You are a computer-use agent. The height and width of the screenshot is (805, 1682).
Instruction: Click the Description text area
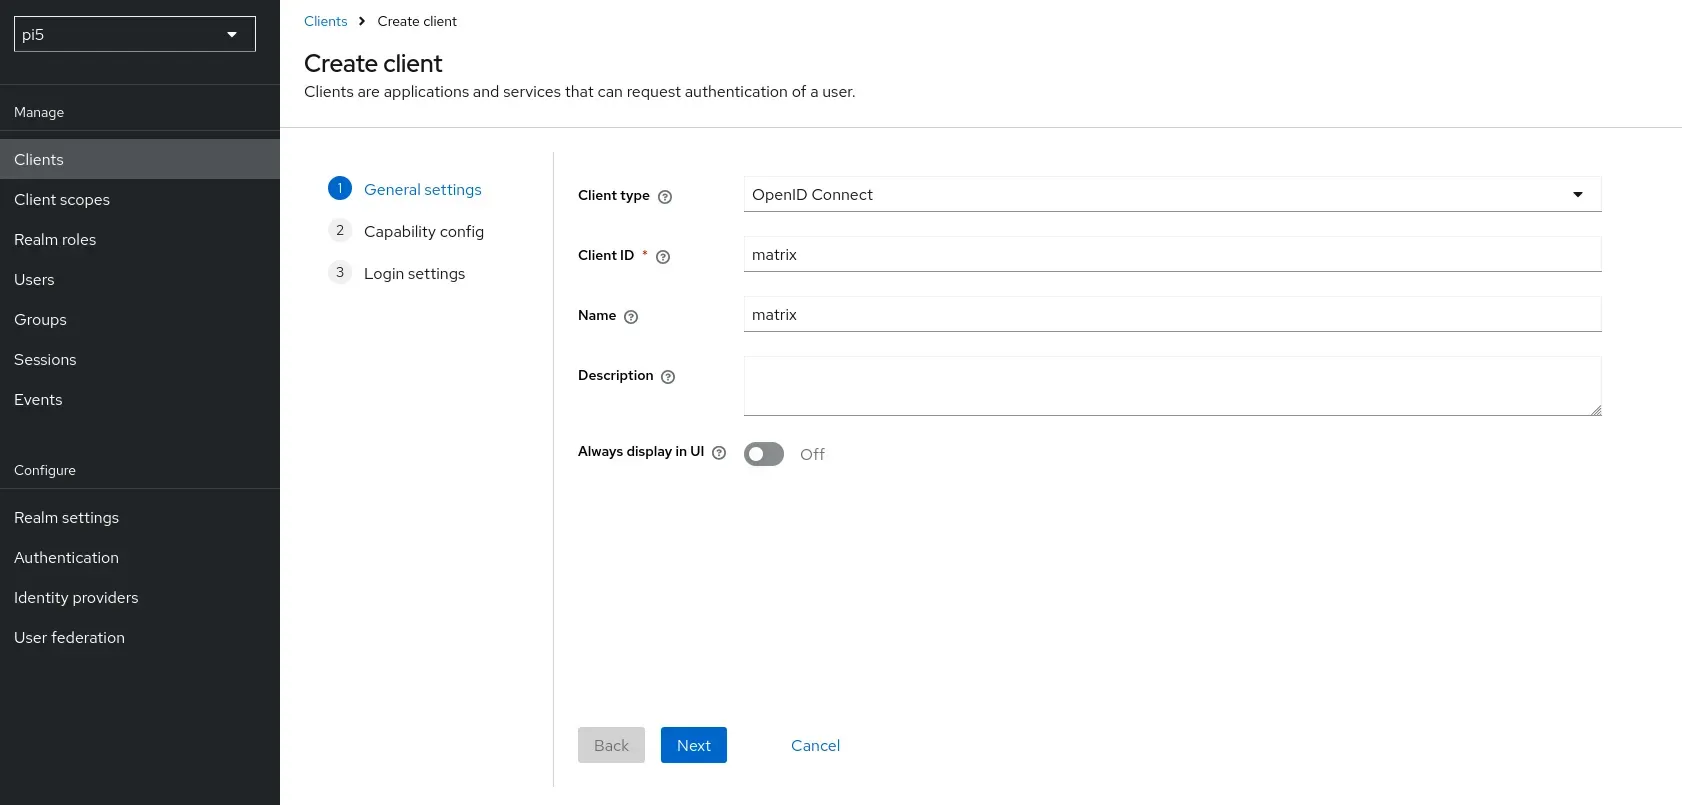(1172, 386)
